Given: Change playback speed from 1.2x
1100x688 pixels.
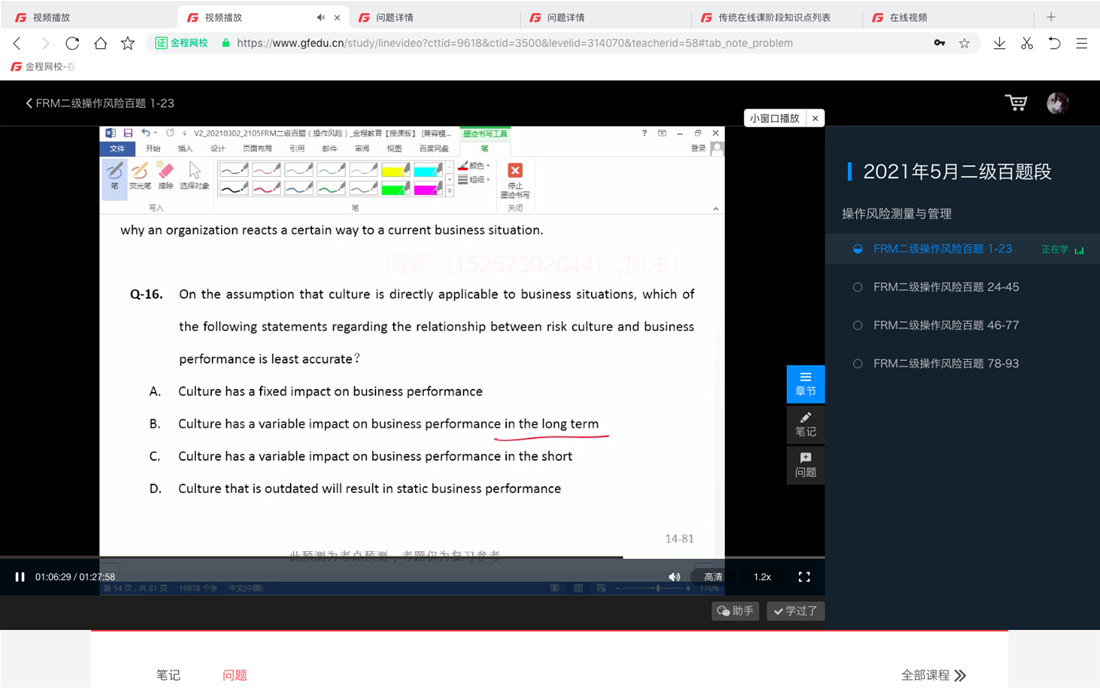Looking at the screenshot, I should pos(762,576).
